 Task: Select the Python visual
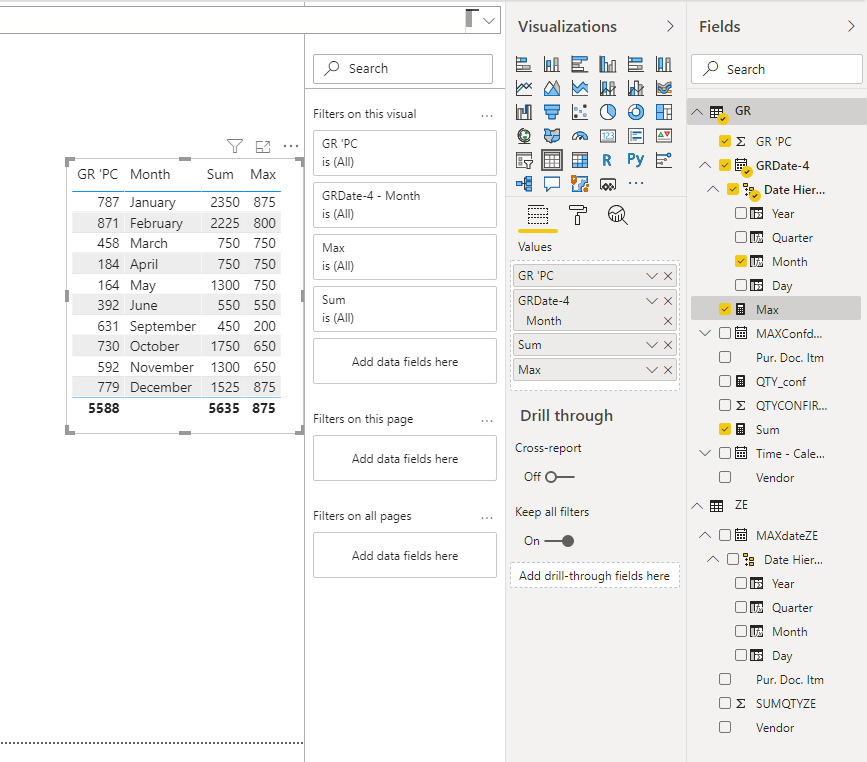pos(636,160)
